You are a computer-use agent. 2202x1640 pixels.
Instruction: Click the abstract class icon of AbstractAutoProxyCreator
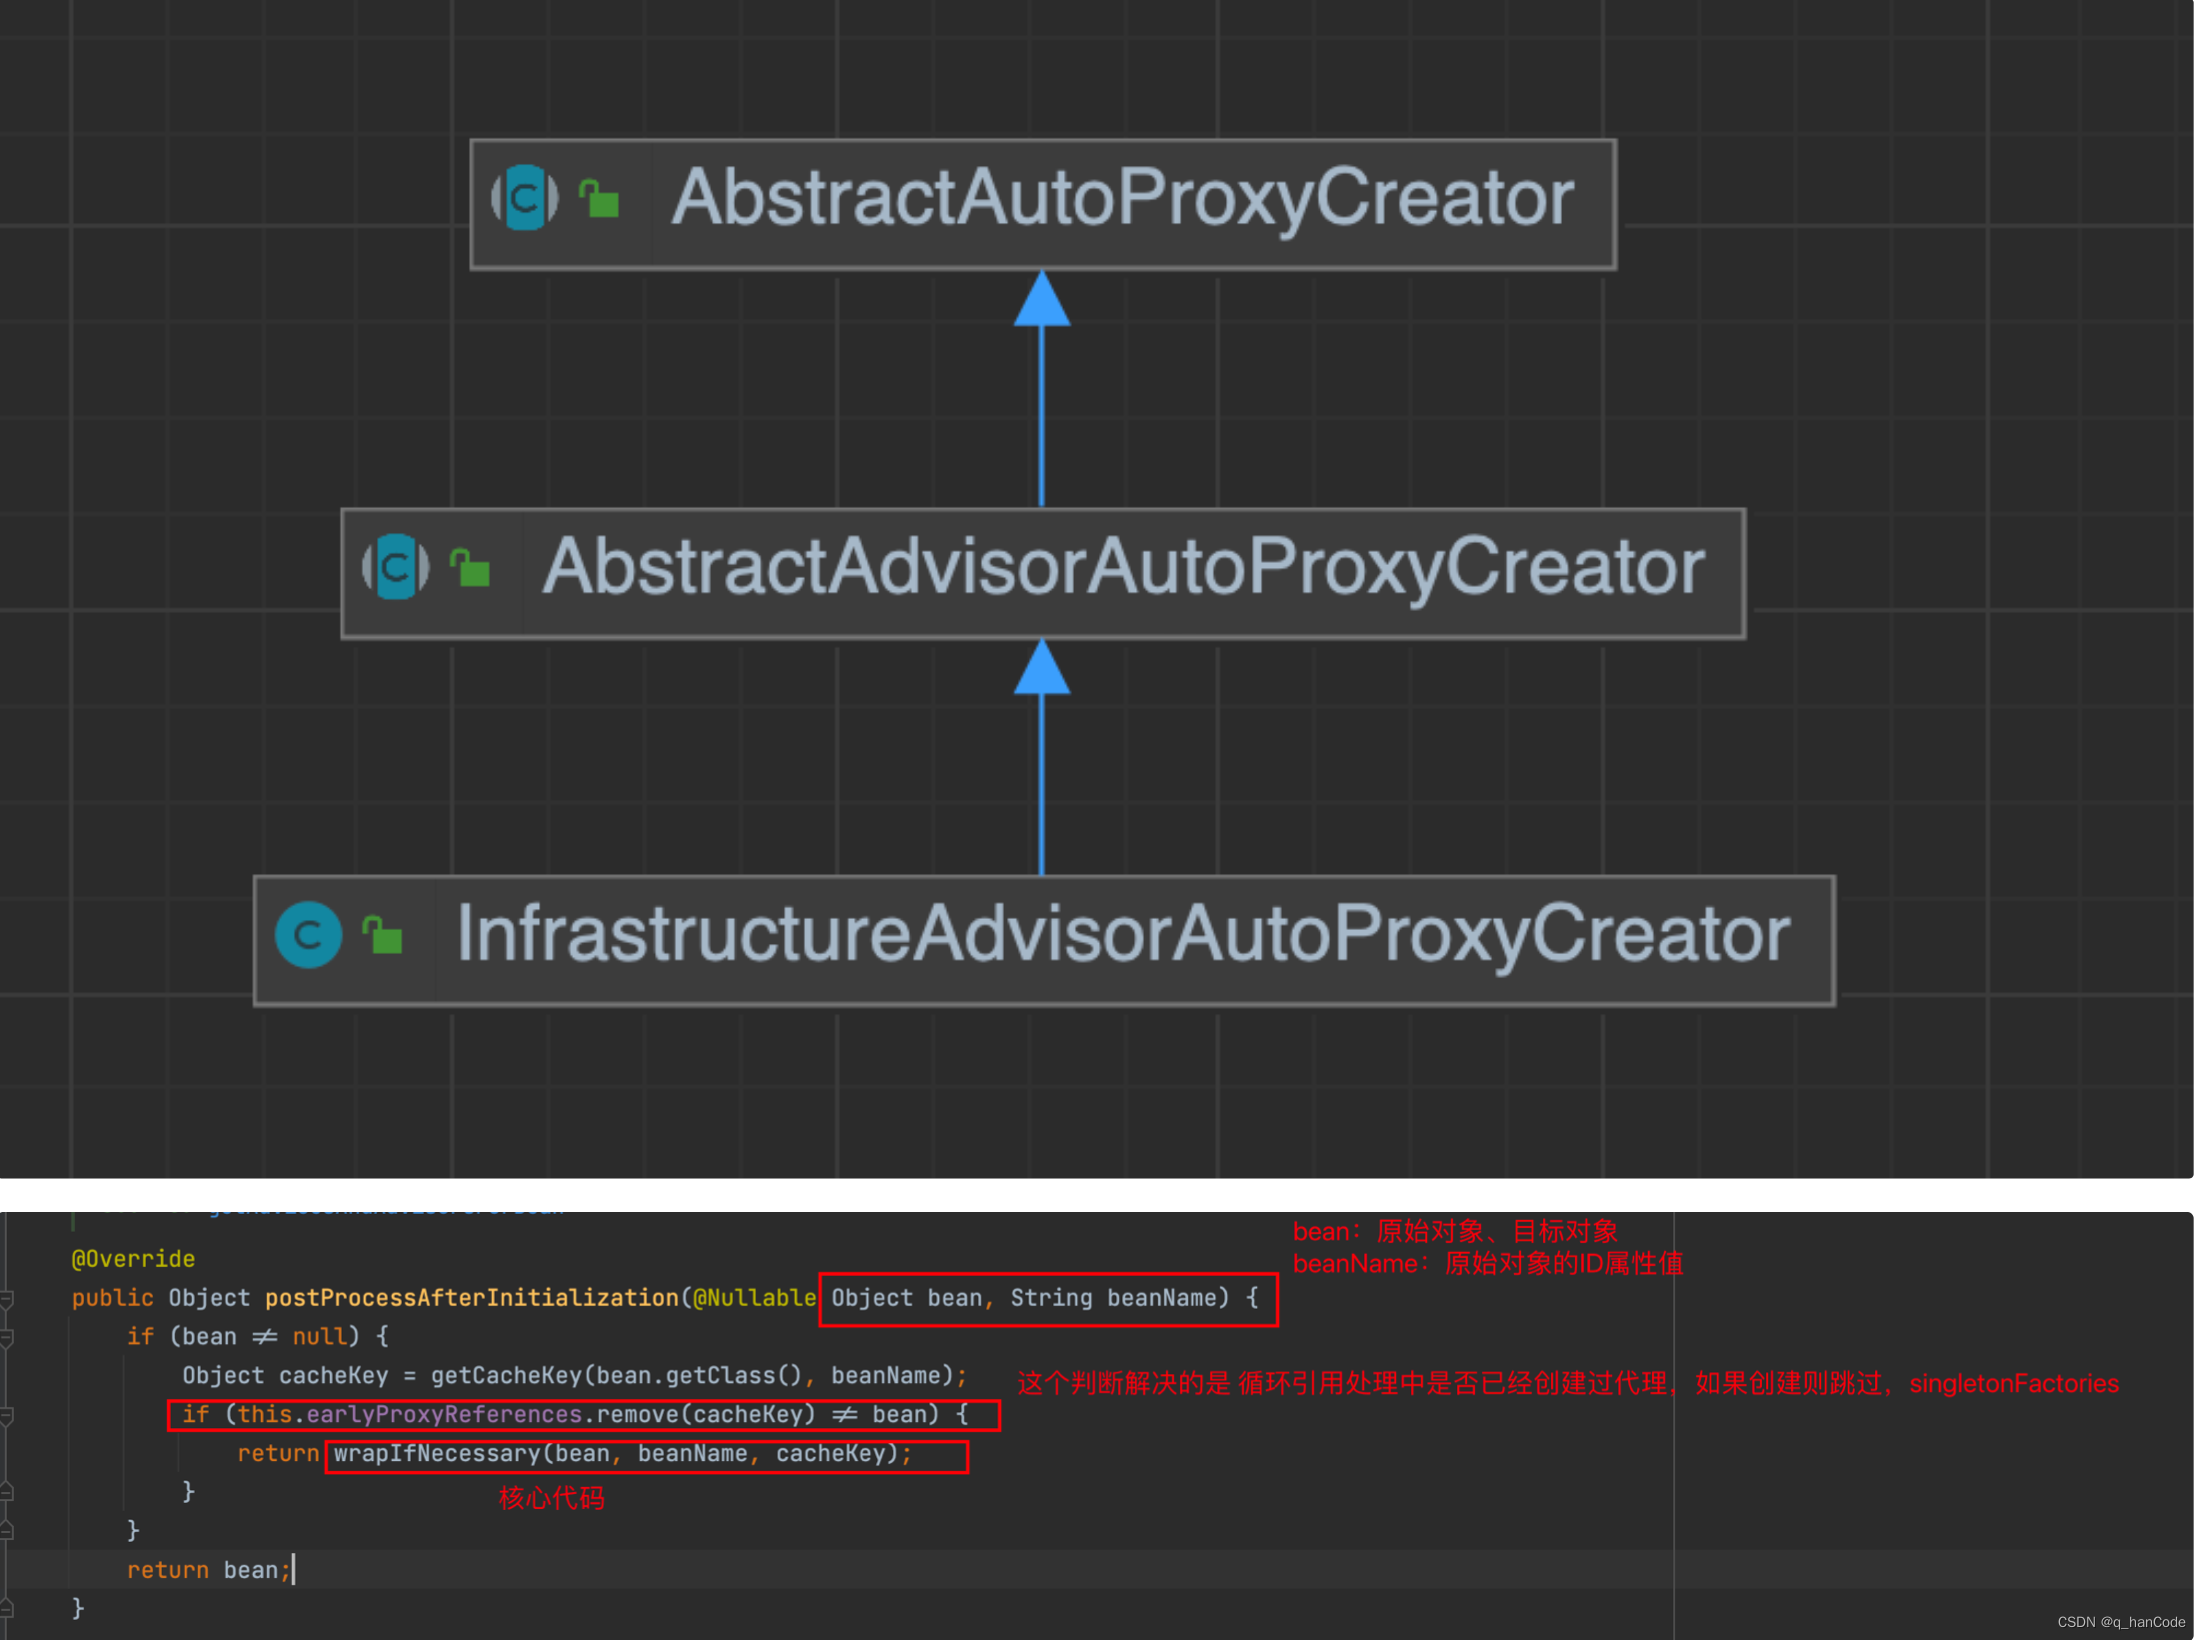(525, 198)
